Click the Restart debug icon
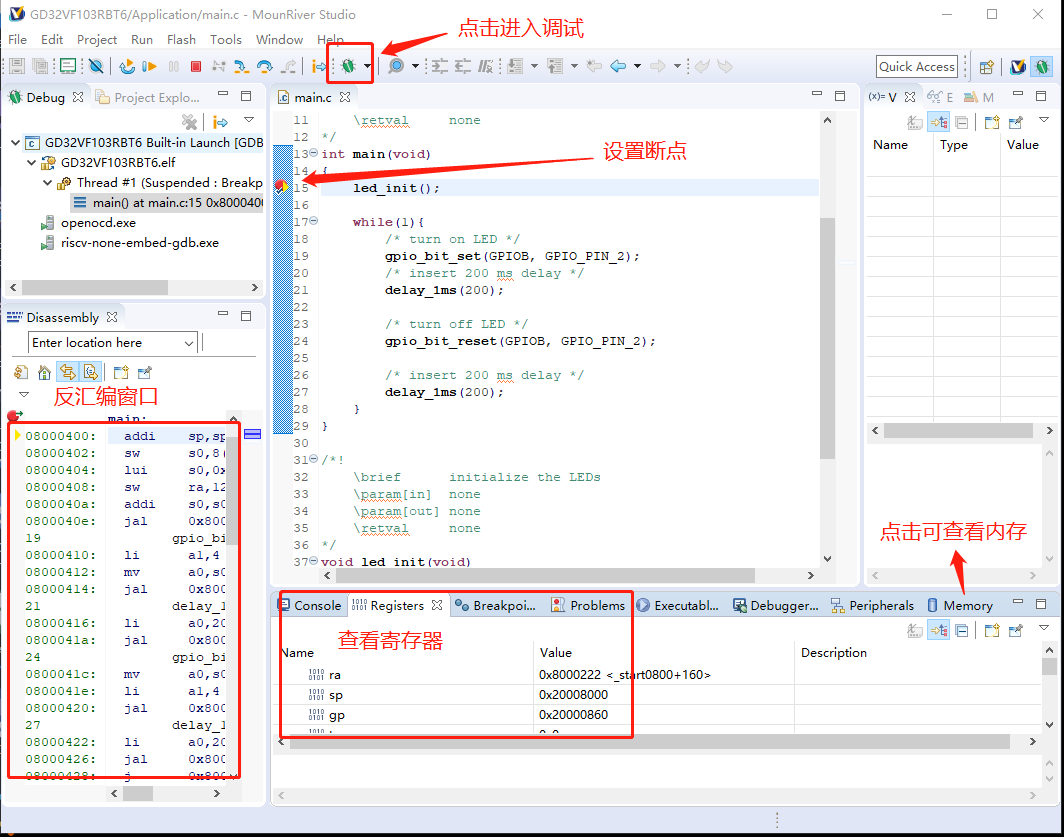The width and height of the screenshot is (1064, 837). coord(127,66)
